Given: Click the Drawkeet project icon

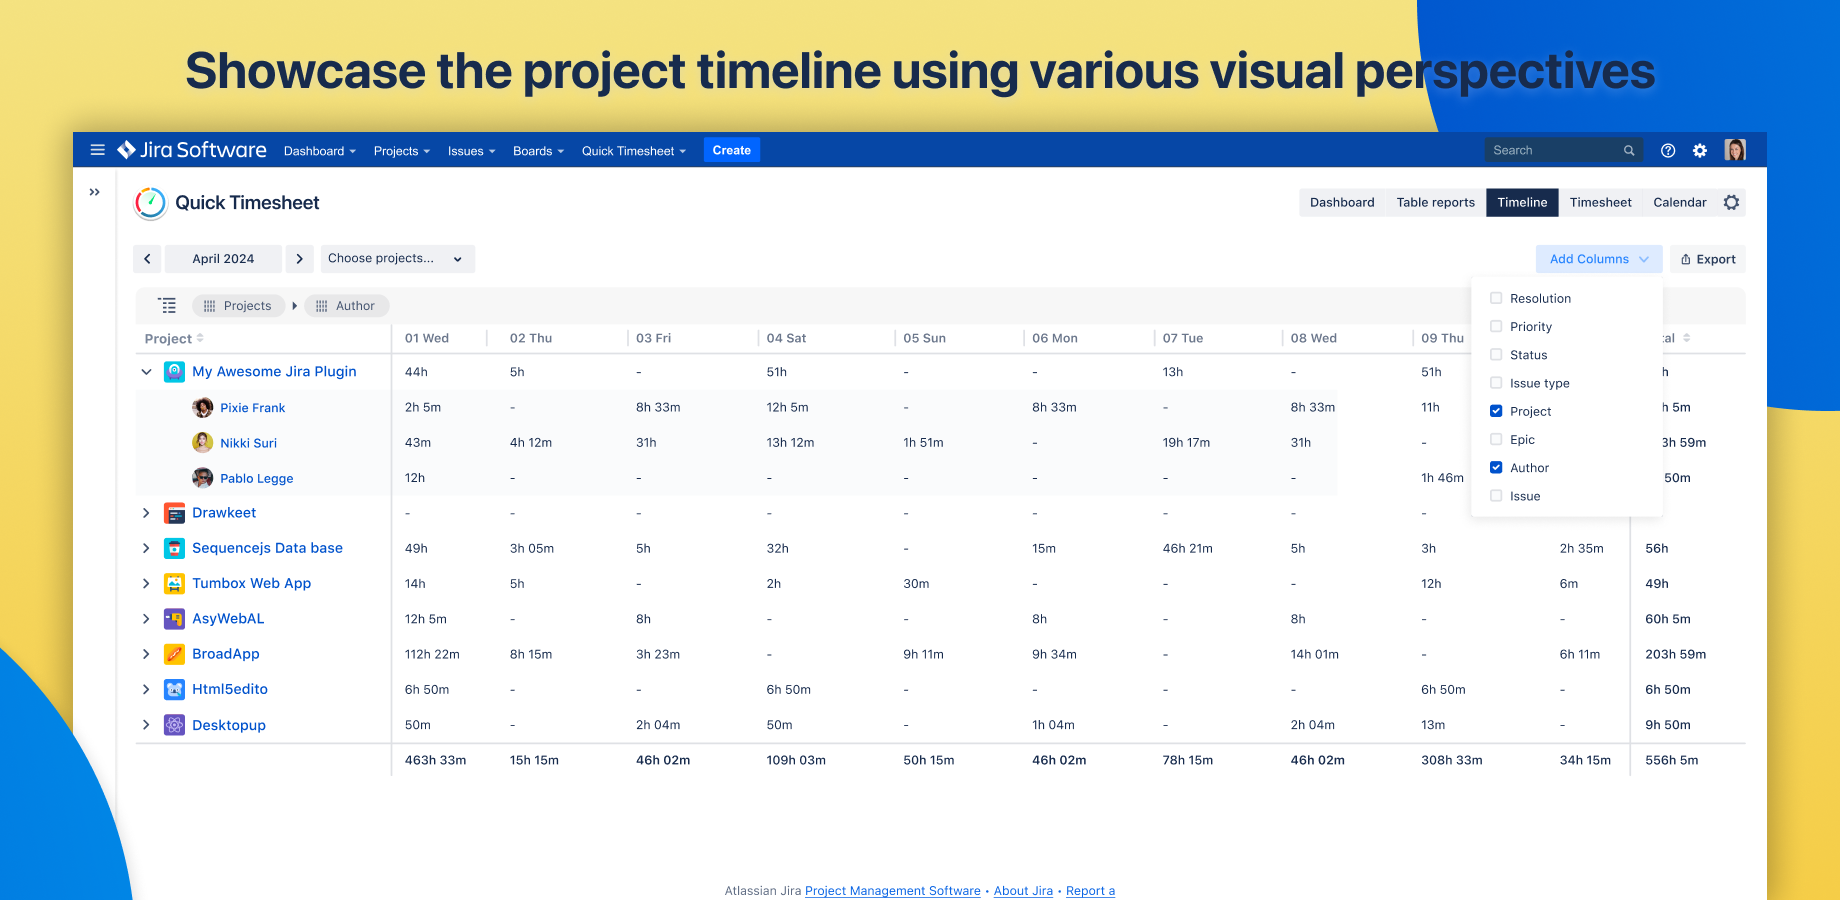Looking at the screenshot, I should click(x=174, y=513).
